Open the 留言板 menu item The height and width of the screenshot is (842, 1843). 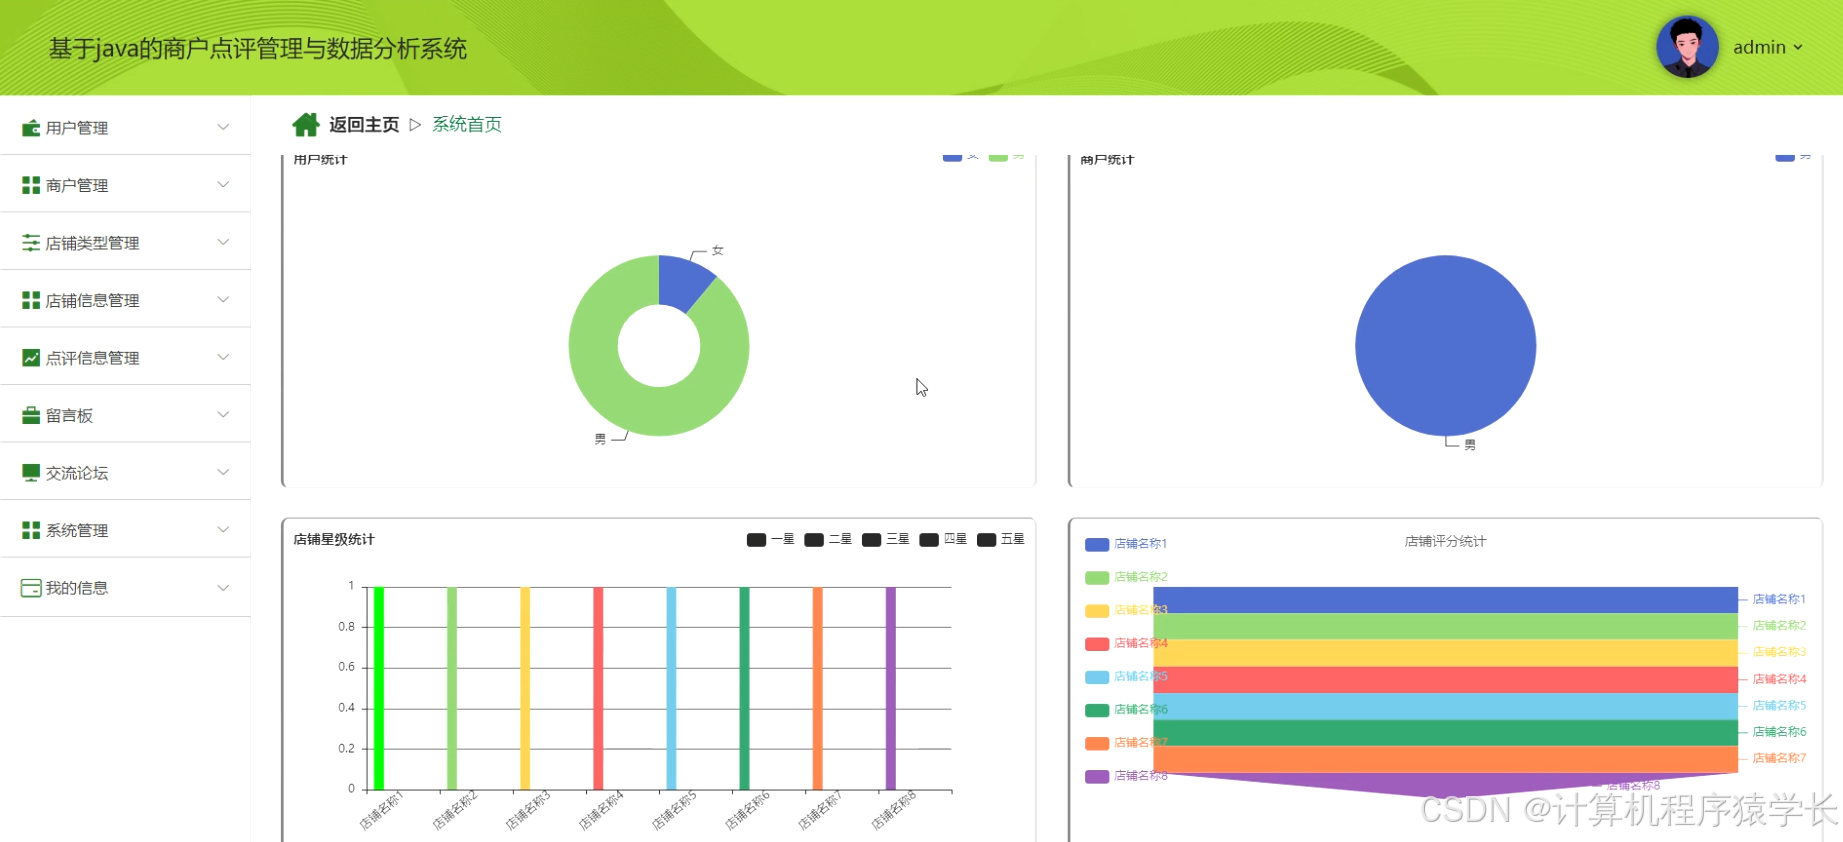tap(125, 415)
